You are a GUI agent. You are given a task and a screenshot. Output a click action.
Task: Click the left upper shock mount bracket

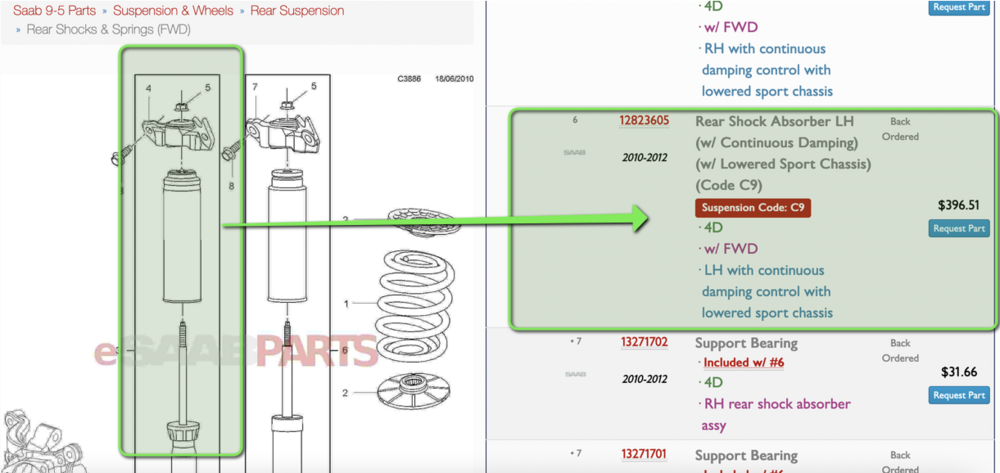click(x=179, y=135)
